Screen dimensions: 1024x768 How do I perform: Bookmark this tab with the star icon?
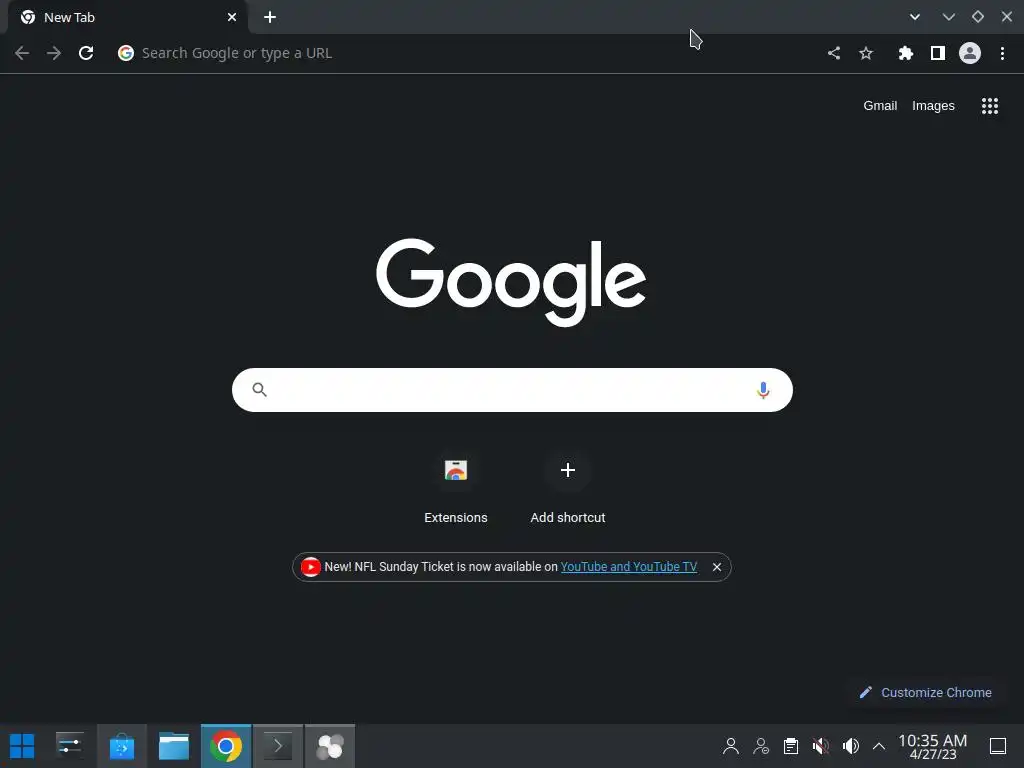tap(865, 53)
